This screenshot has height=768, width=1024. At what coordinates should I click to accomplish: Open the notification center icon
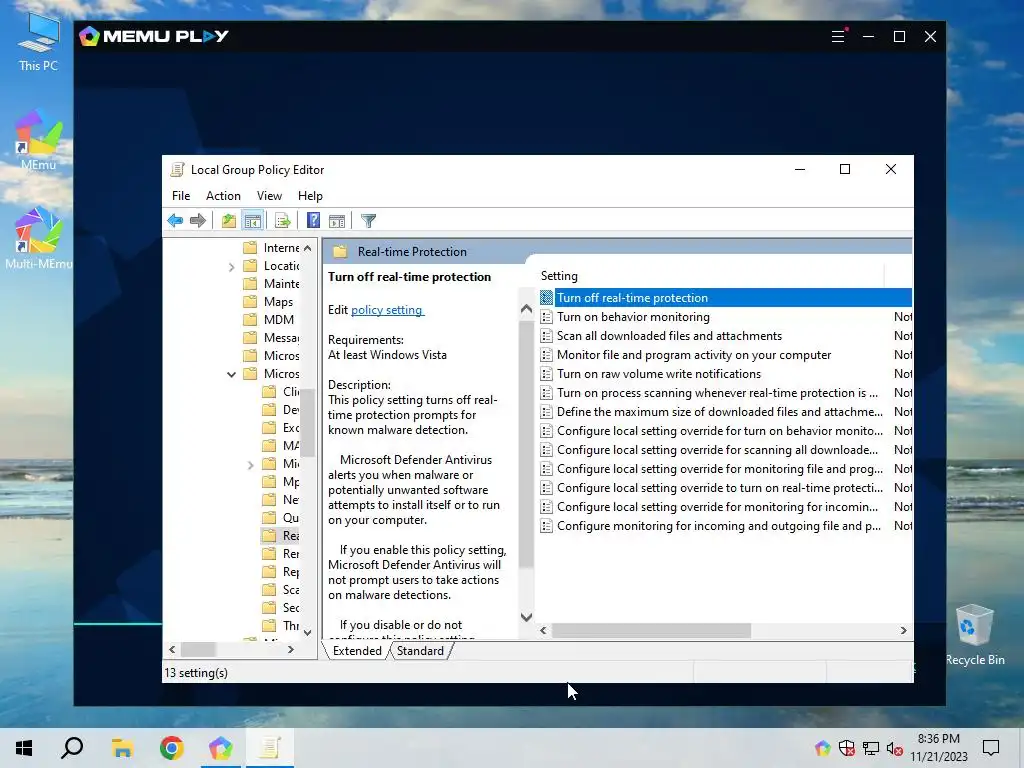tap(991, 748)
